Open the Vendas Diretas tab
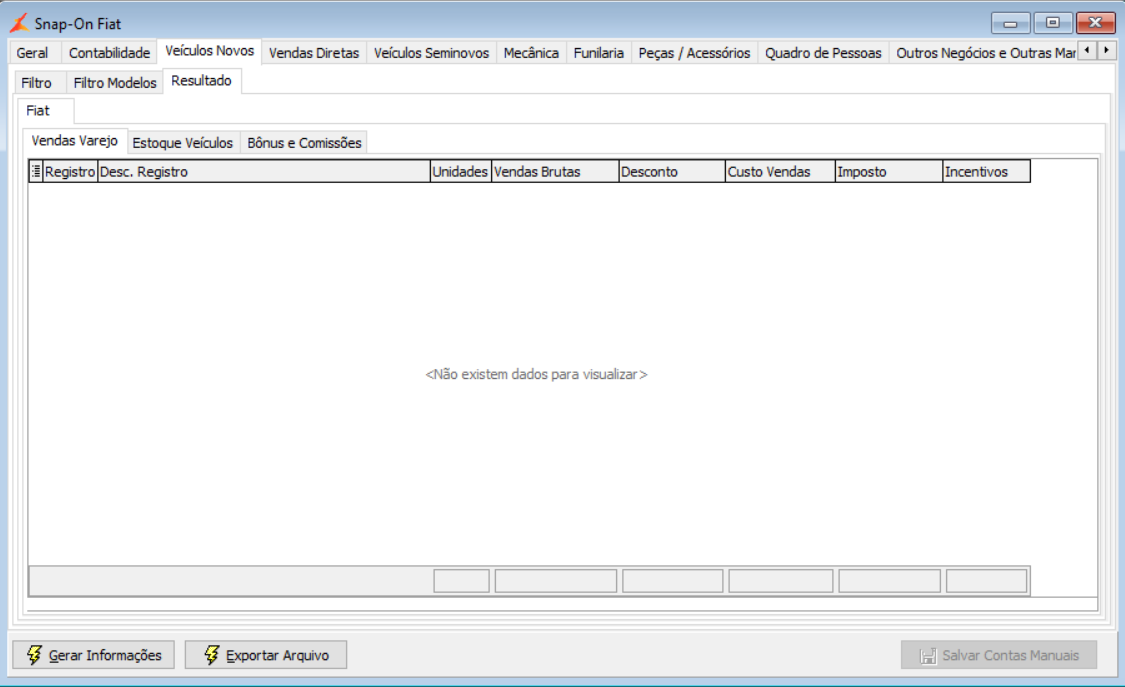The width and height of the screenshot is (1125, 687). point(314,53)
